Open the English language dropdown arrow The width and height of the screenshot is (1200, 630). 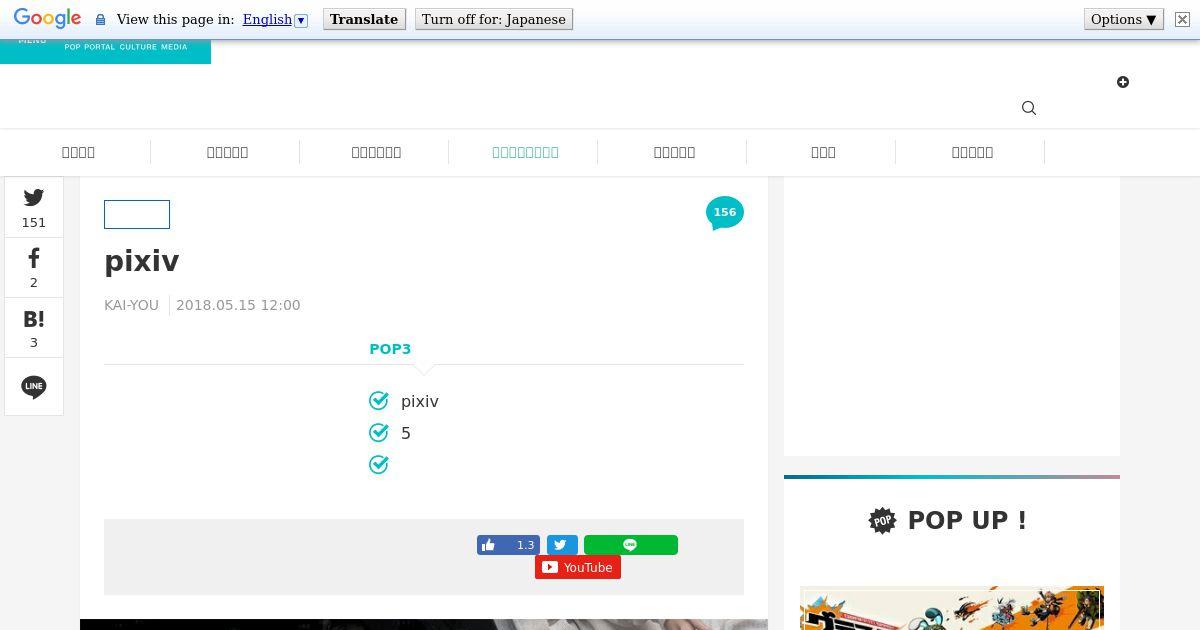[x=301, y=20]
